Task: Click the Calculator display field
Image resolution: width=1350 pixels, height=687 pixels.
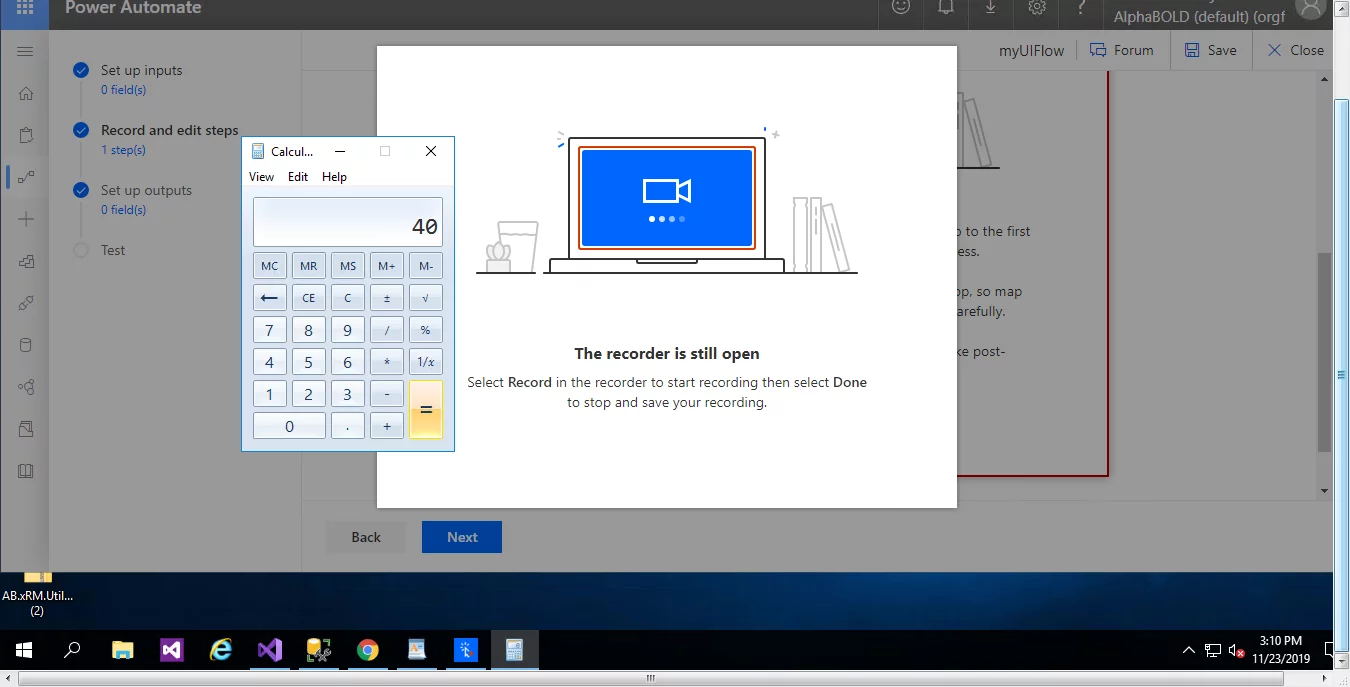Action: coord(348,222)
